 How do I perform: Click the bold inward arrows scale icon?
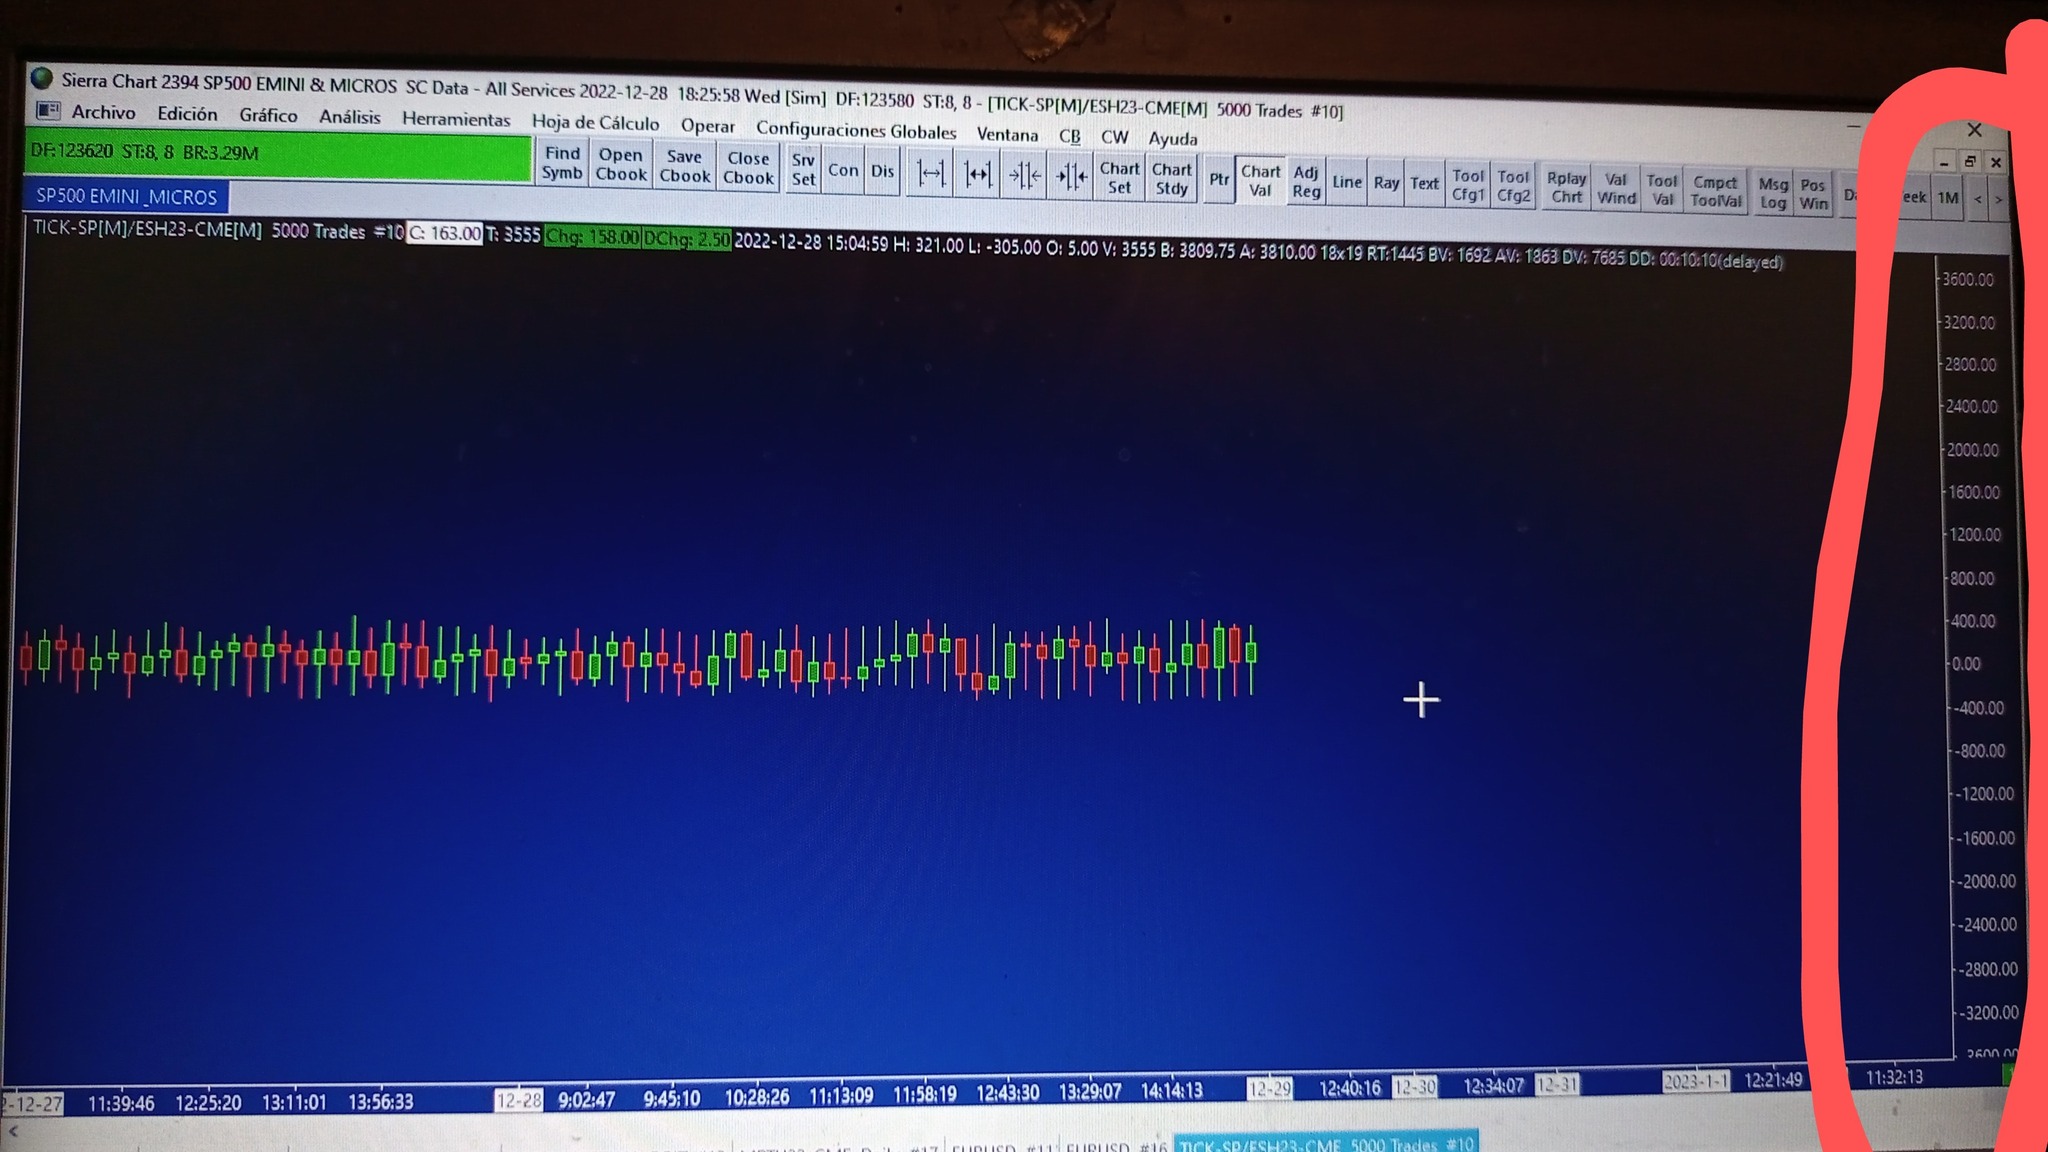(x=1072, y=178)
